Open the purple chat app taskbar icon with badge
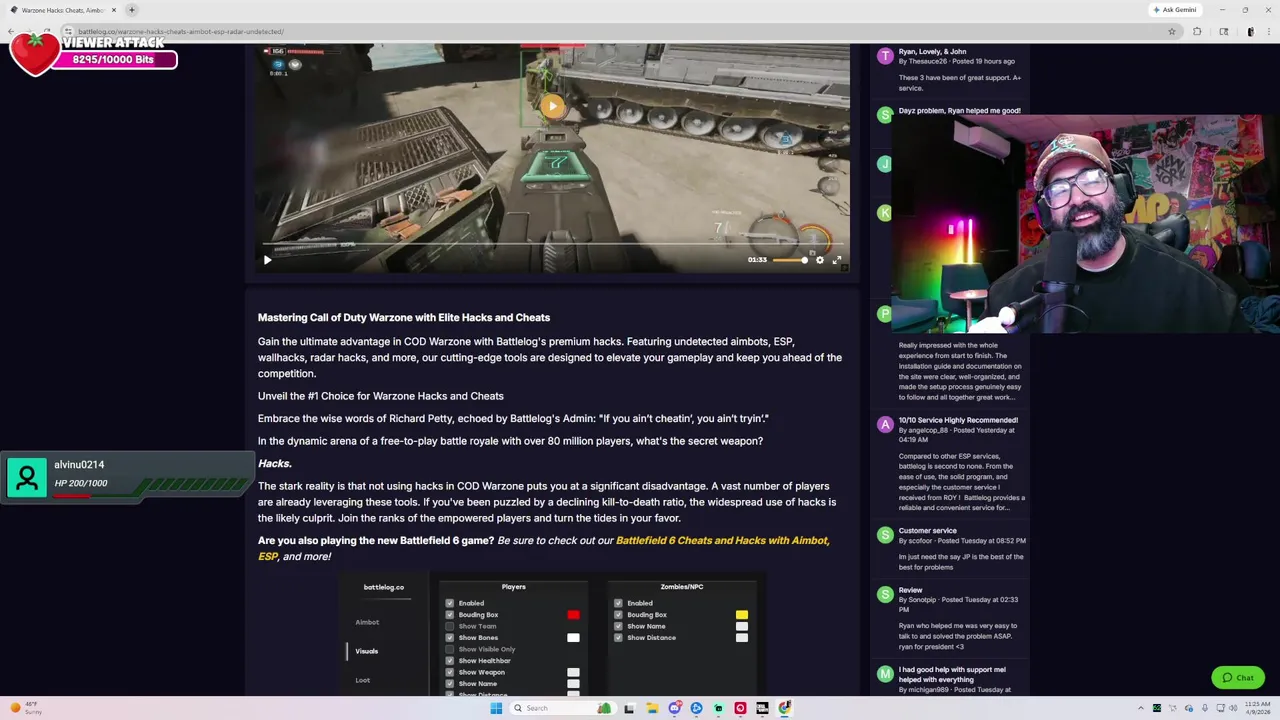 pos(674,708)
